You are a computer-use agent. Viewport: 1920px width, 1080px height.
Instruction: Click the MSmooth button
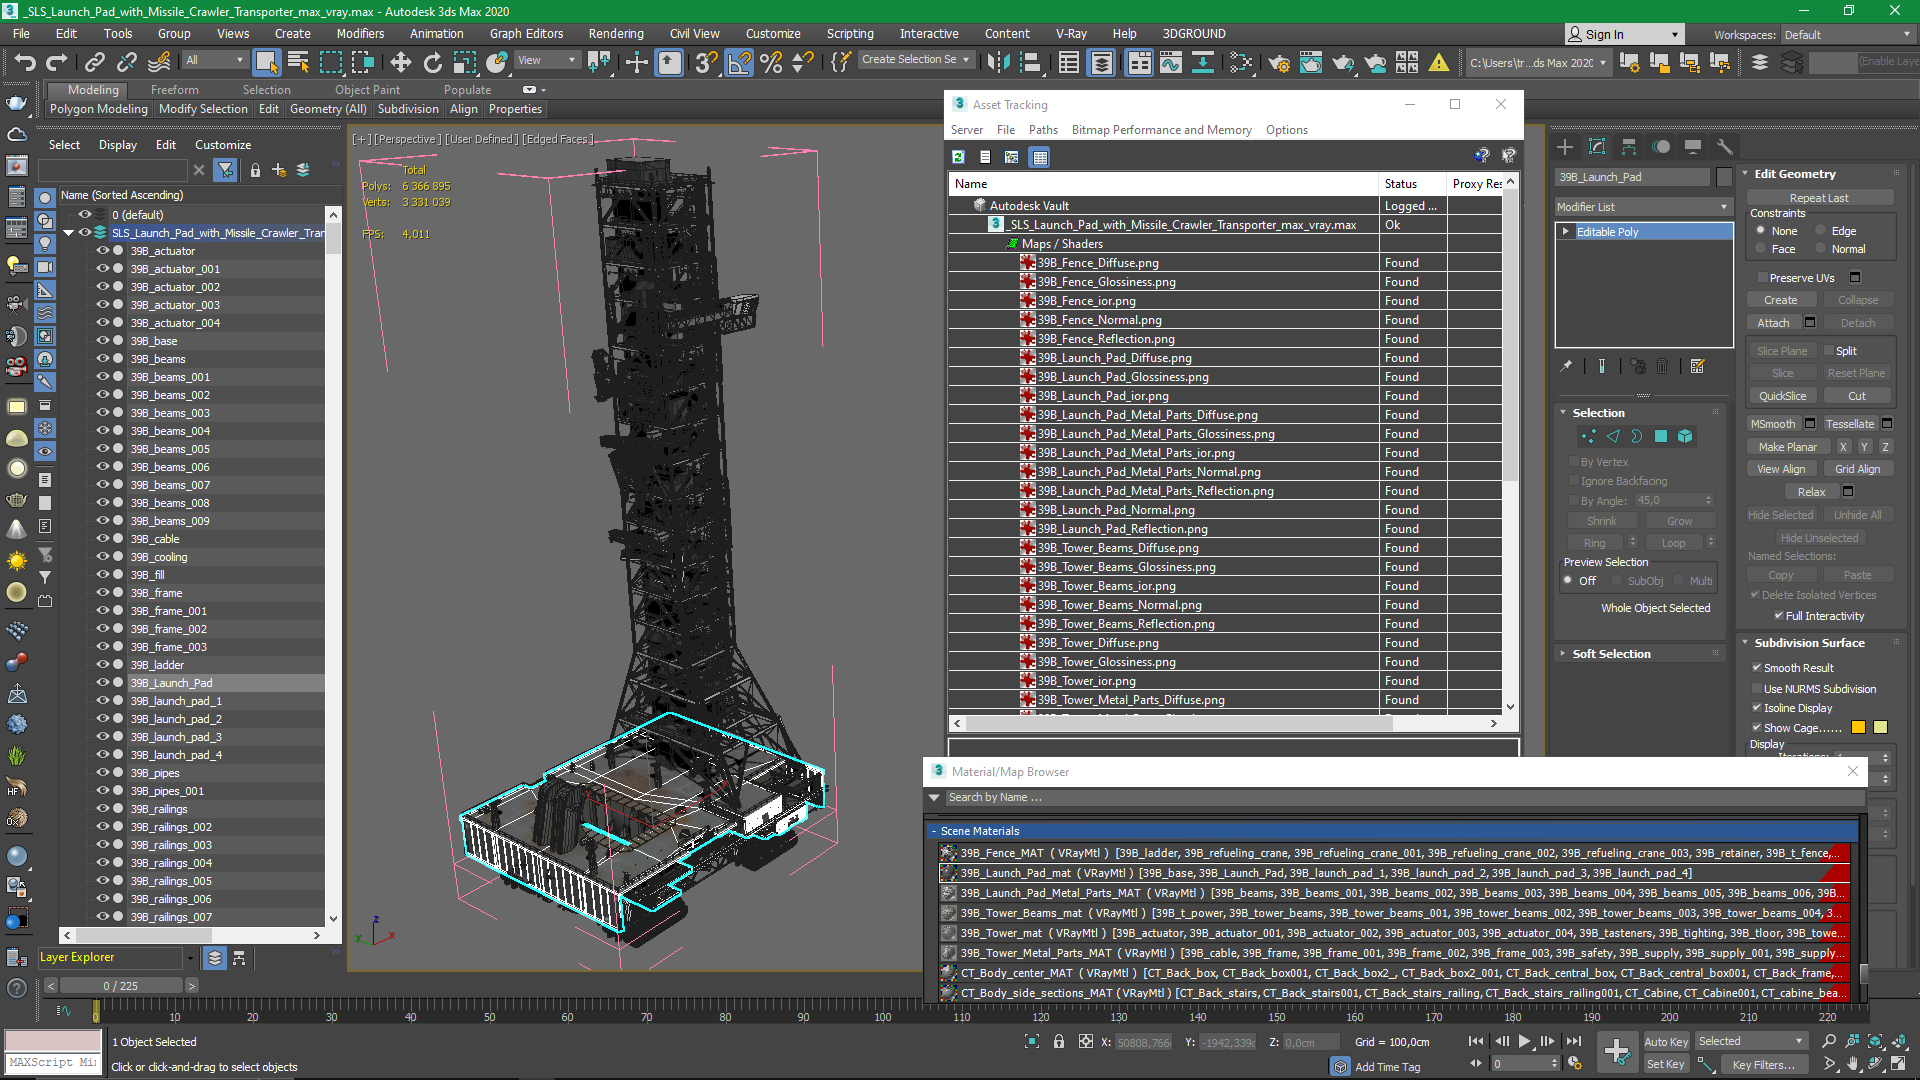1773,424
